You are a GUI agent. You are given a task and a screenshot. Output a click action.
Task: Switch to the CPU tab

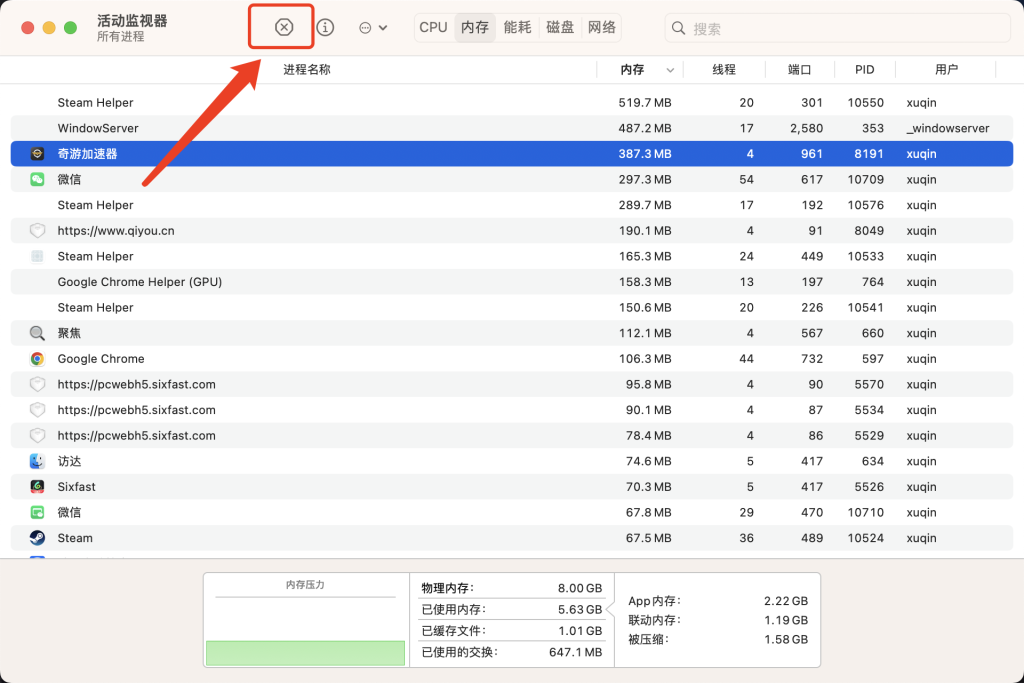tap(434, 27)
